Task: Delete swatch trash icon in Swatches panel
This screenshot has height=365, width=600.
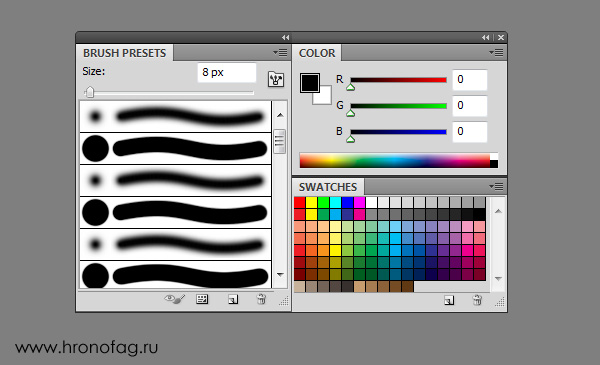Action: (x=477, y=300)
